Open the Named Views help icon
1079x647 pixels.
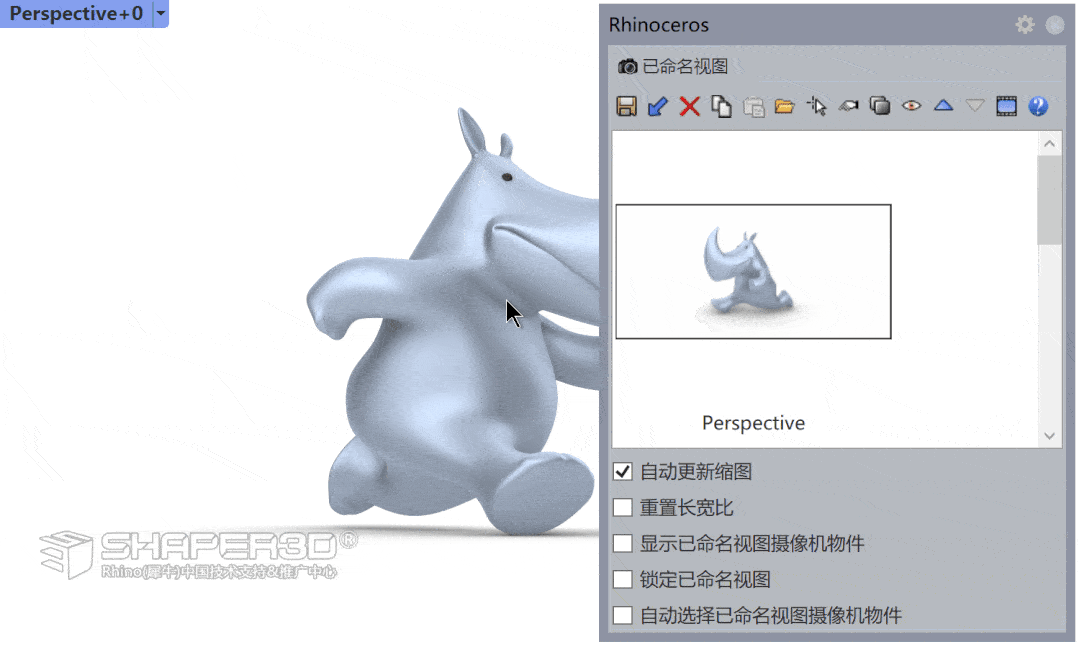tap(1038, 106)
